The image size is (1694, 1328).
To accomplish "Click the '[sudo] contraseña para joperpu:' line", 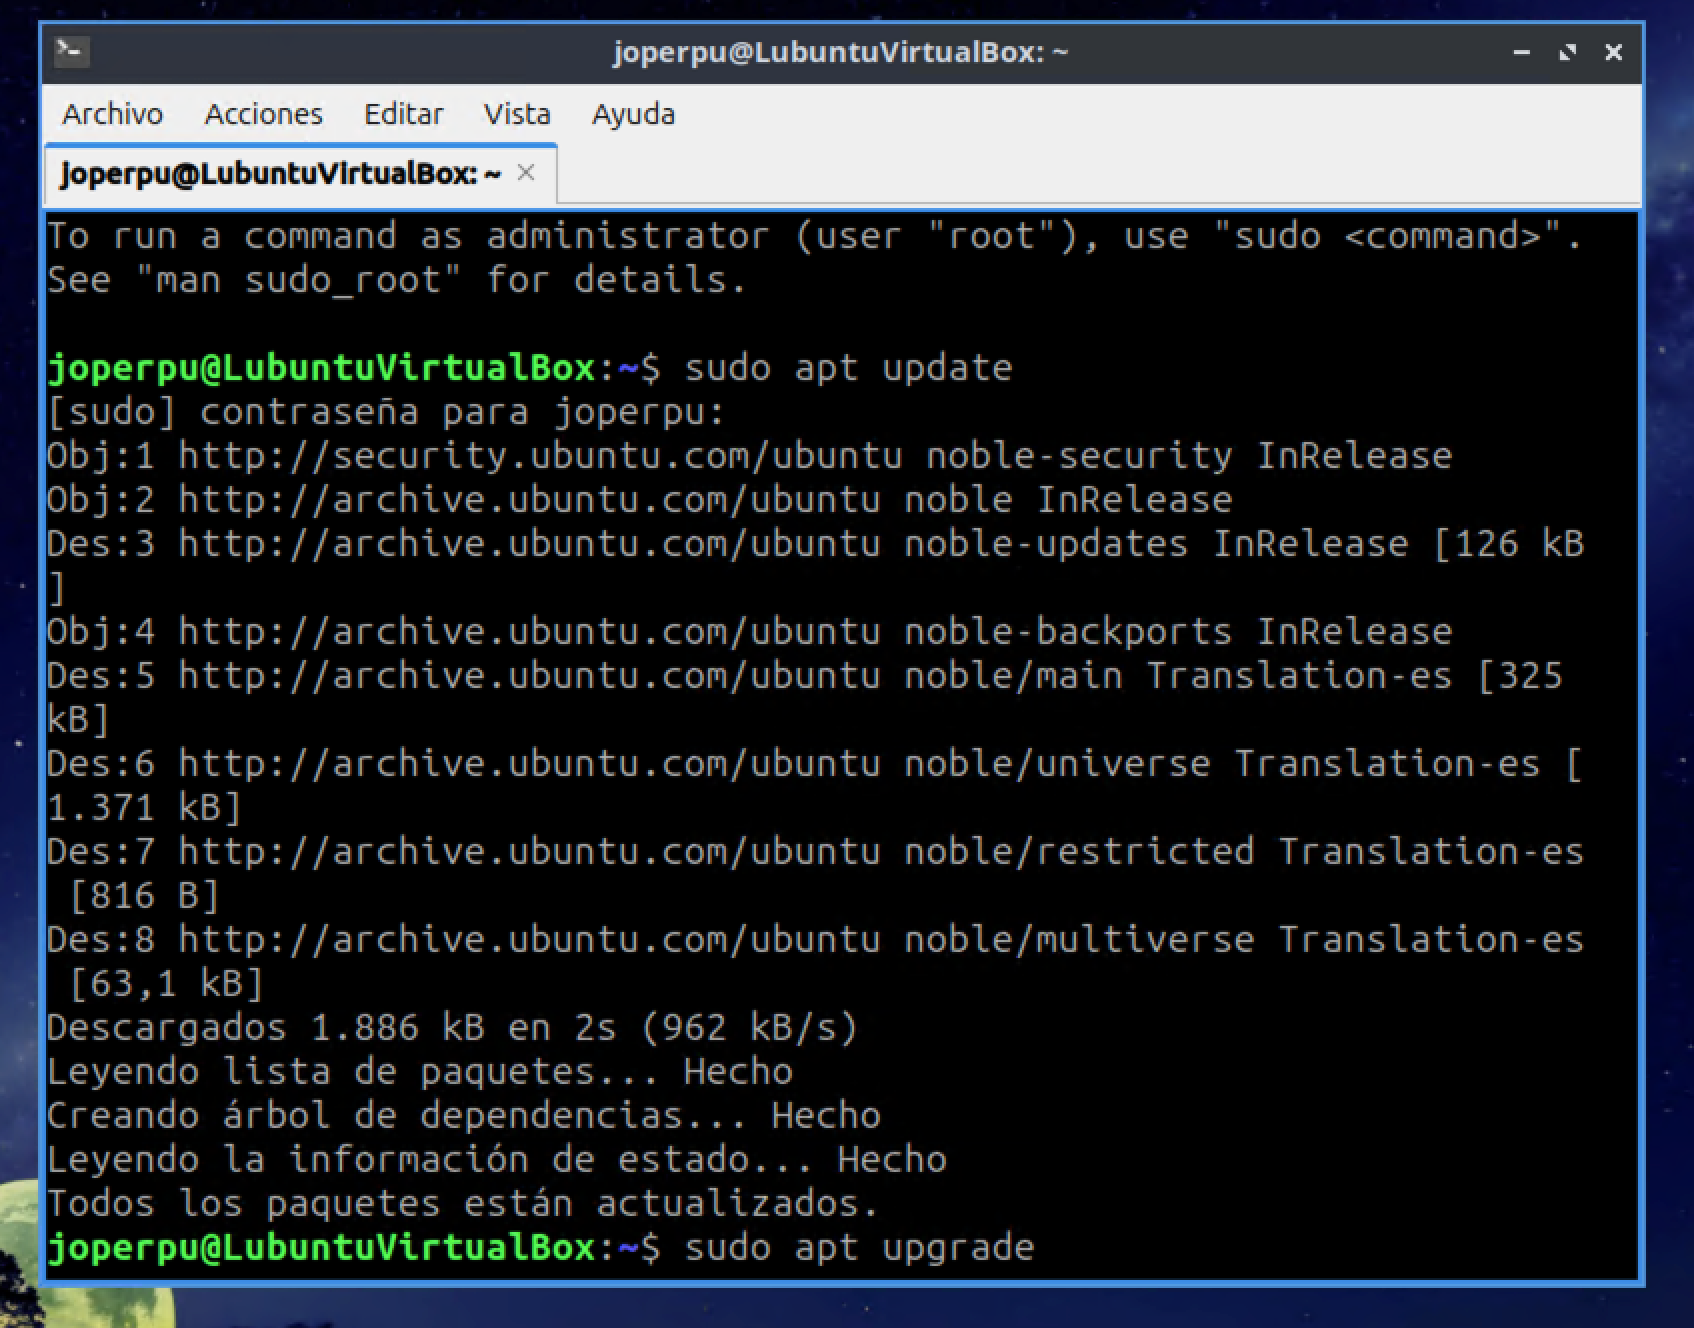I will [x=386, y=412].
